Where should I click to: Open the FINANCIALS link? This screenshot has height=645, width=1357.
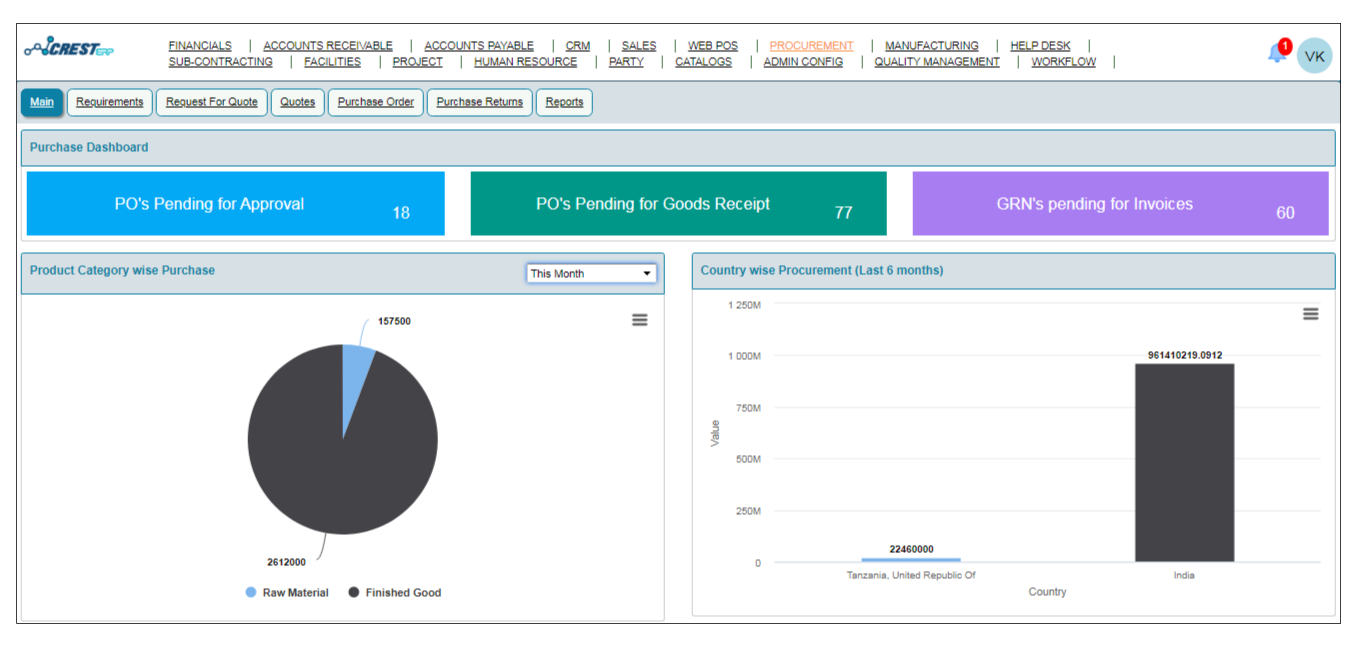200,45
